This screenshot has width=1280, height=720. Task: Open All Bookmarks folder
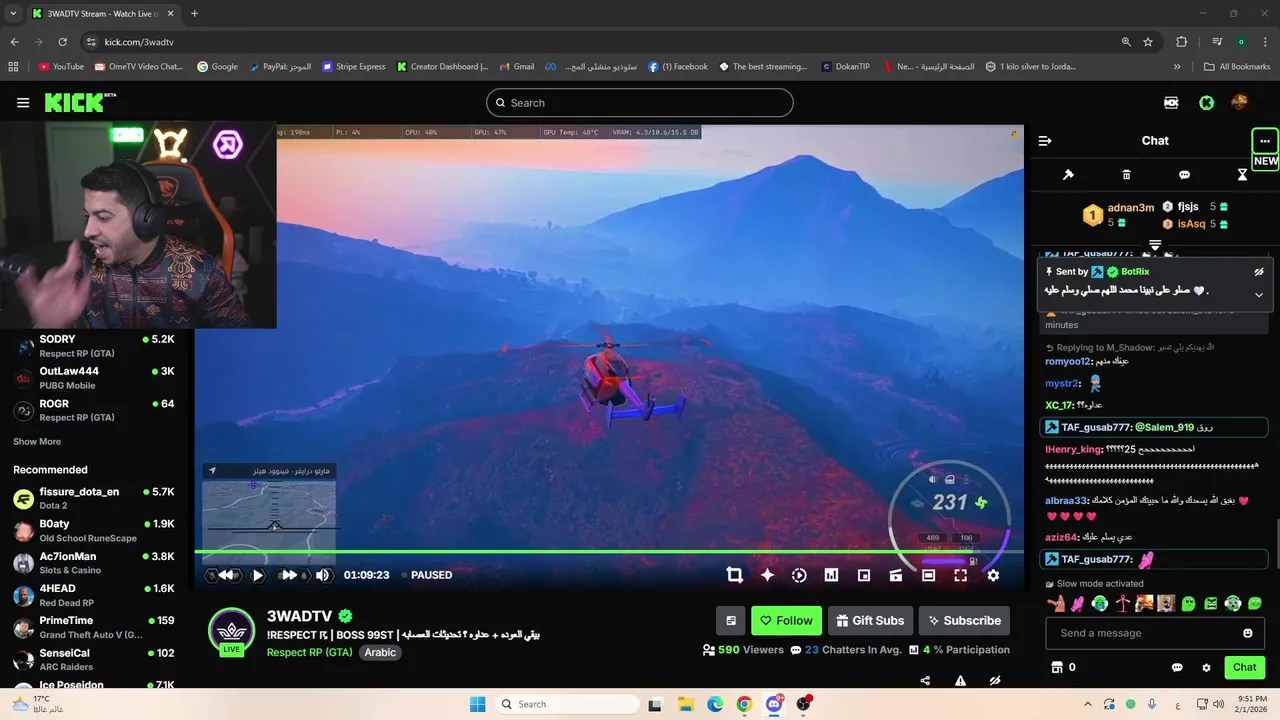(x=1237, y=67)
